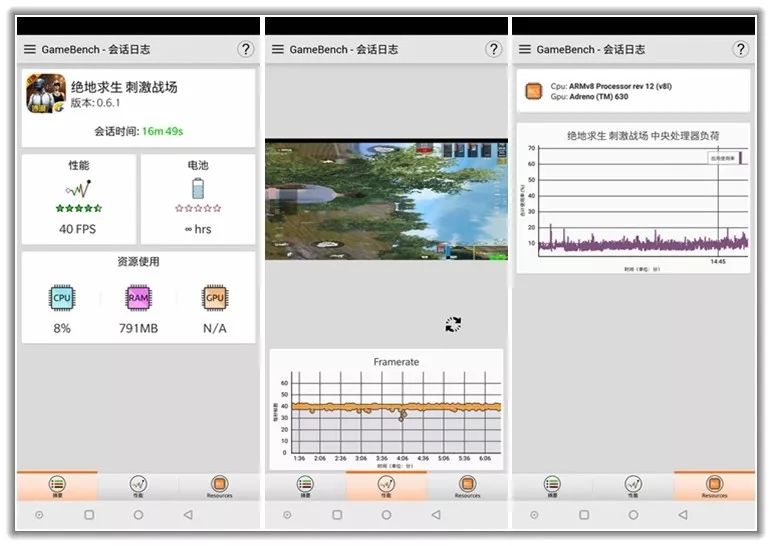The width and height of the screenshot is (772, 546).
Task: Tap the gameplay screenshot thumbnail
Action: [x=386, y=200]
